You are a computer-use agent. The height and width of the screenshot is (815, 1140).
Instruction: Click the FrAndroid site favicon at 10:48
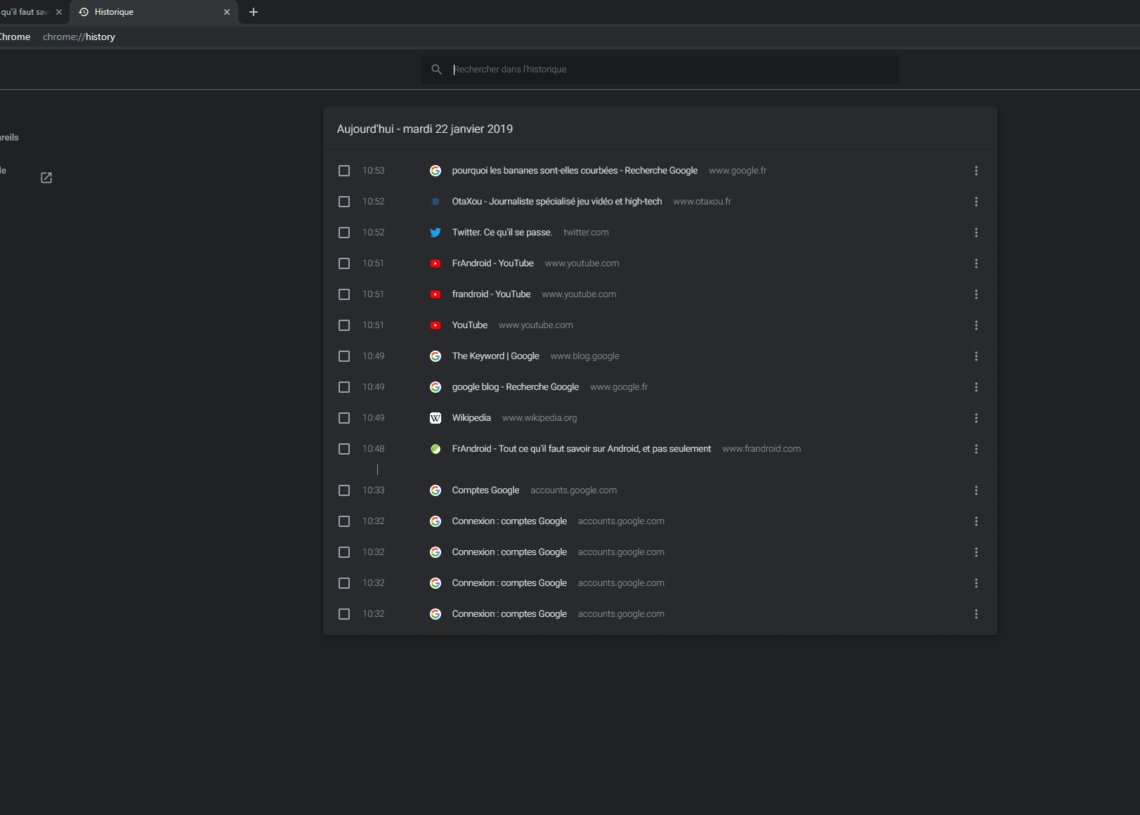[x=435, y=449]
